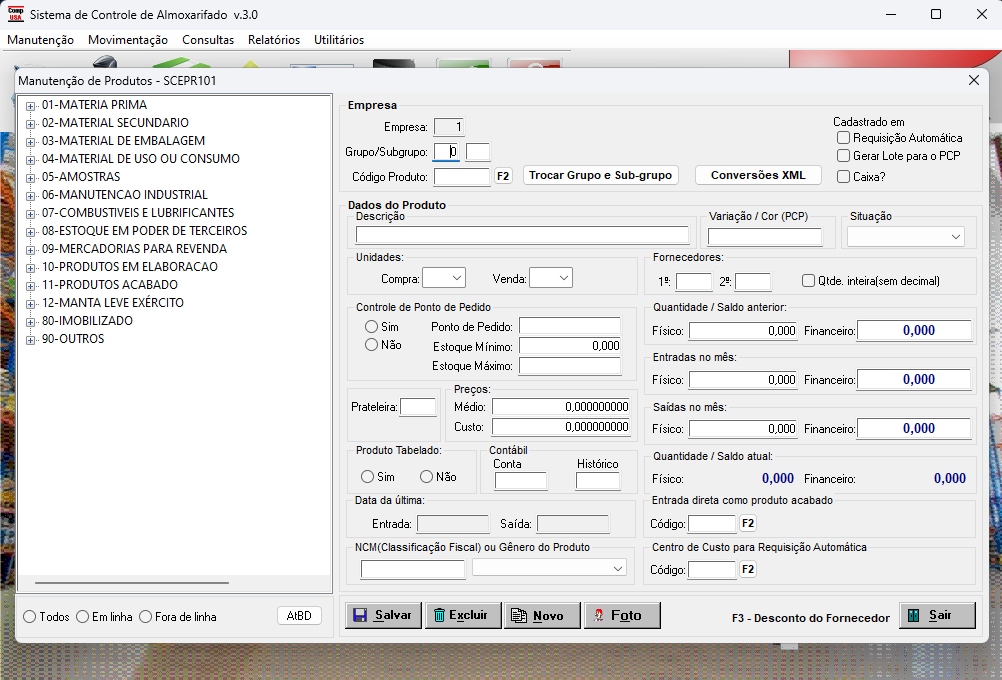Open Conversões XML
The height and width of the screenshot is (680, 1002).
[x=758, y=175]
